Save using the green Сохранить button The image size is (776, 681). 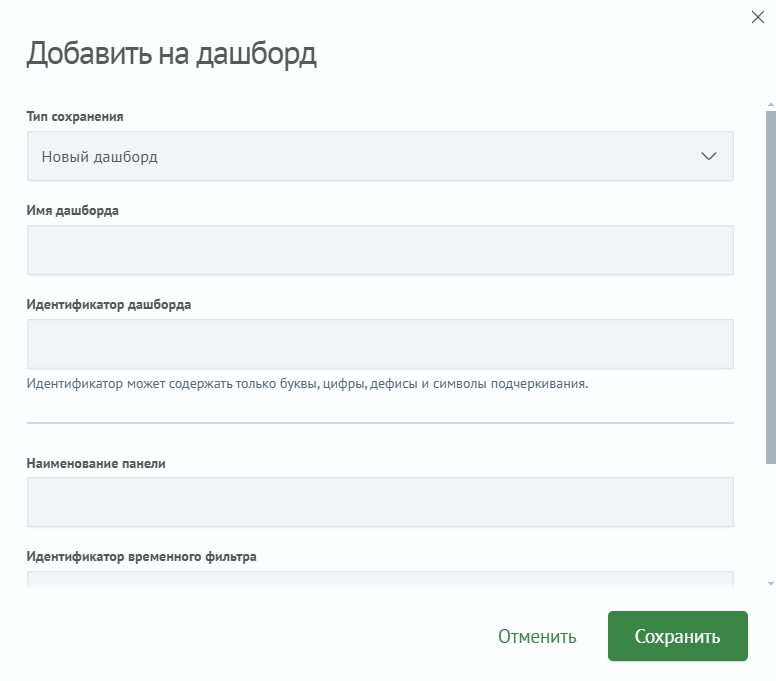pyautogui.click(x=678, y=636)
